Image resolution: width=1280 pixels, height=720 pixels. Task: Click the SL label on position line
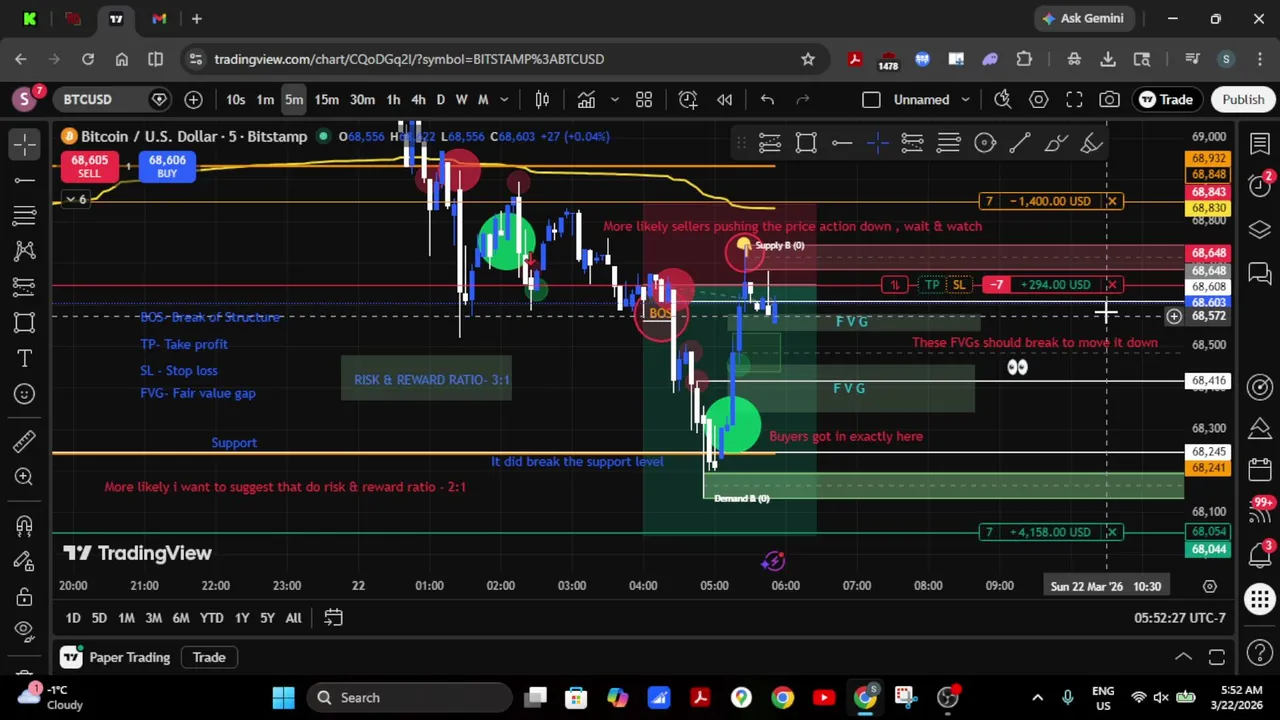[958, 285]
